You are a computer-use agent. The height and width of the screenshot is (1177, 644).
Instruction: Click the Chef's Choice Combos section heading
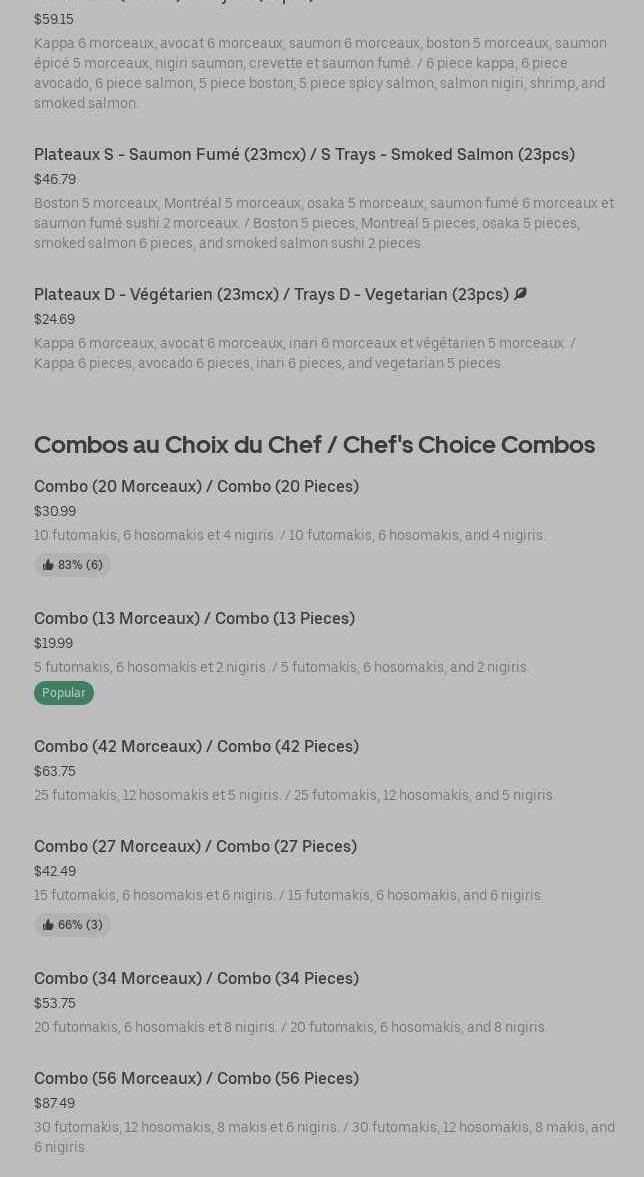[314, 444]
